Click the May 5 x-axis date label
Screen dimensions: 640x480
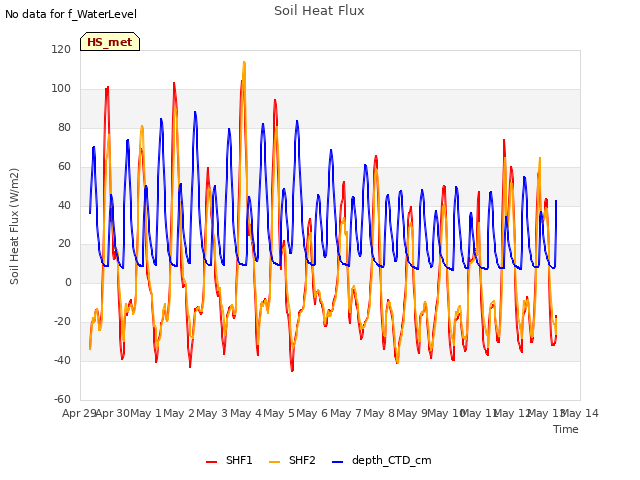(279, 413)
